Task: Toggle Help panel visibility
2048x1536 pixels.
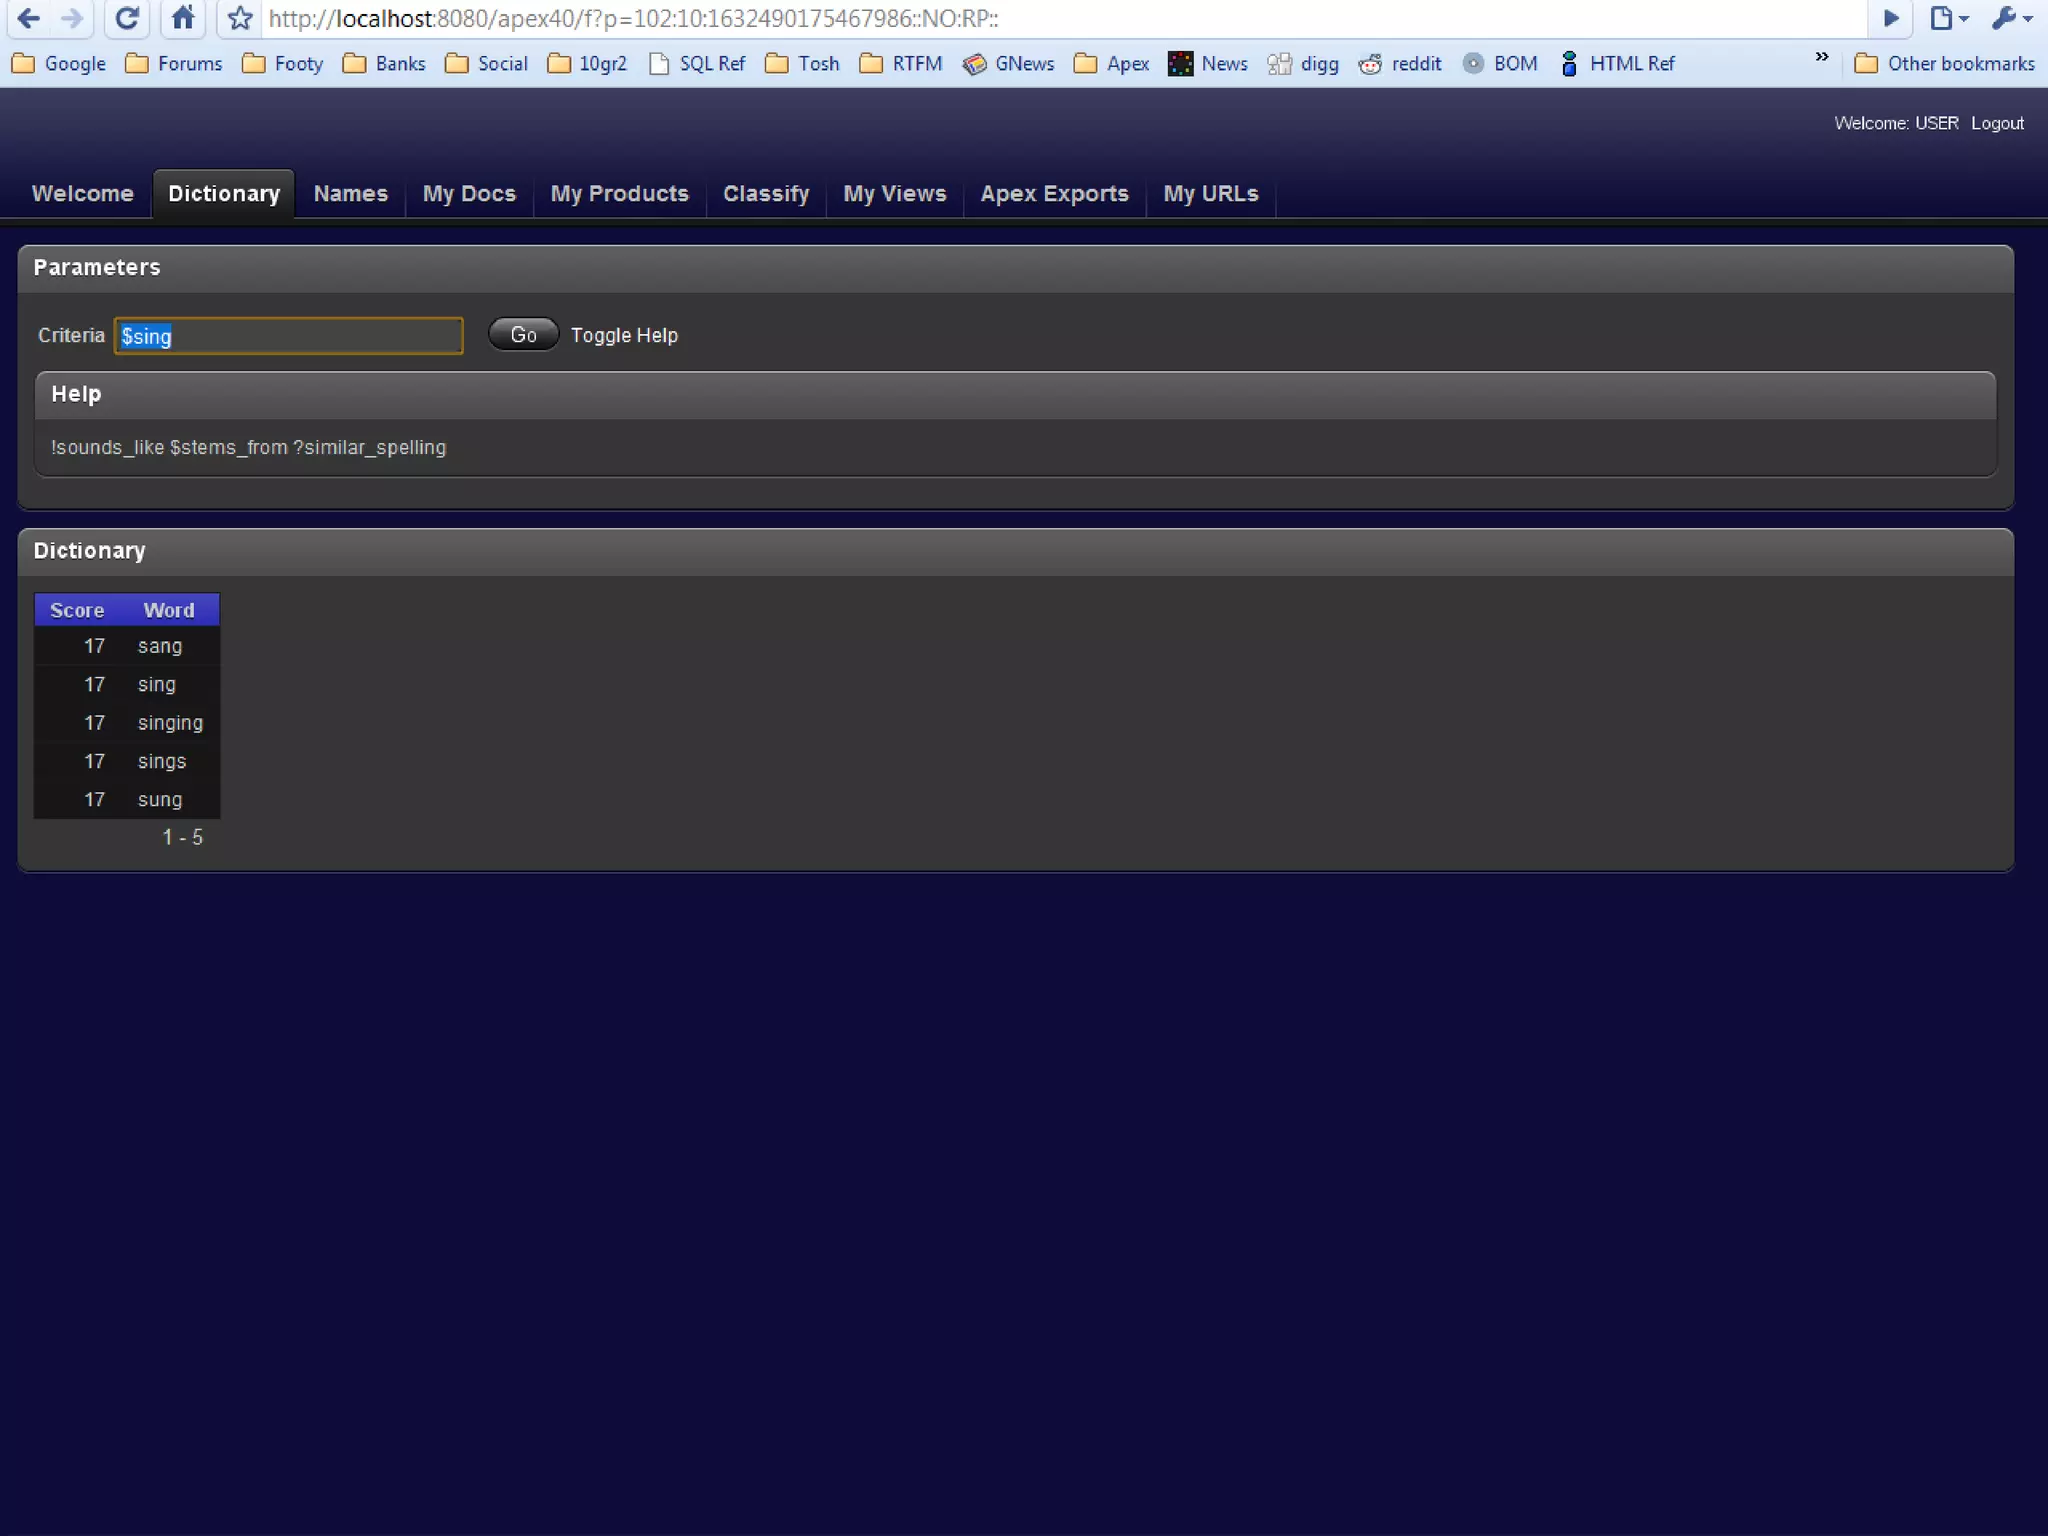Action: (624, 336)
